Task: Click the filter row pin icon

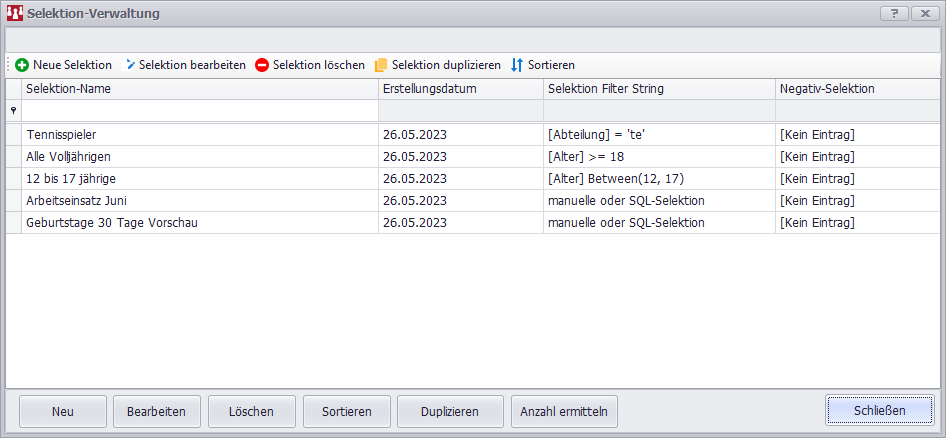Action: click(x=13, y=111)
